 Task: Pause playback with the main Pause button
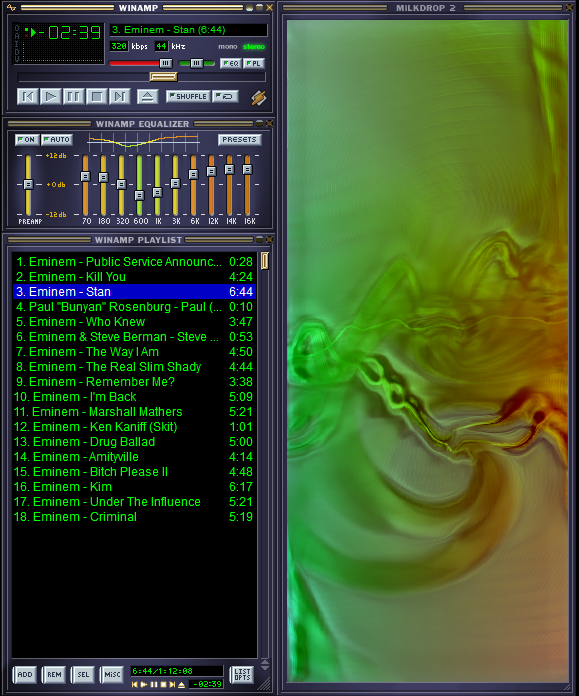click(x=74, y=96)
